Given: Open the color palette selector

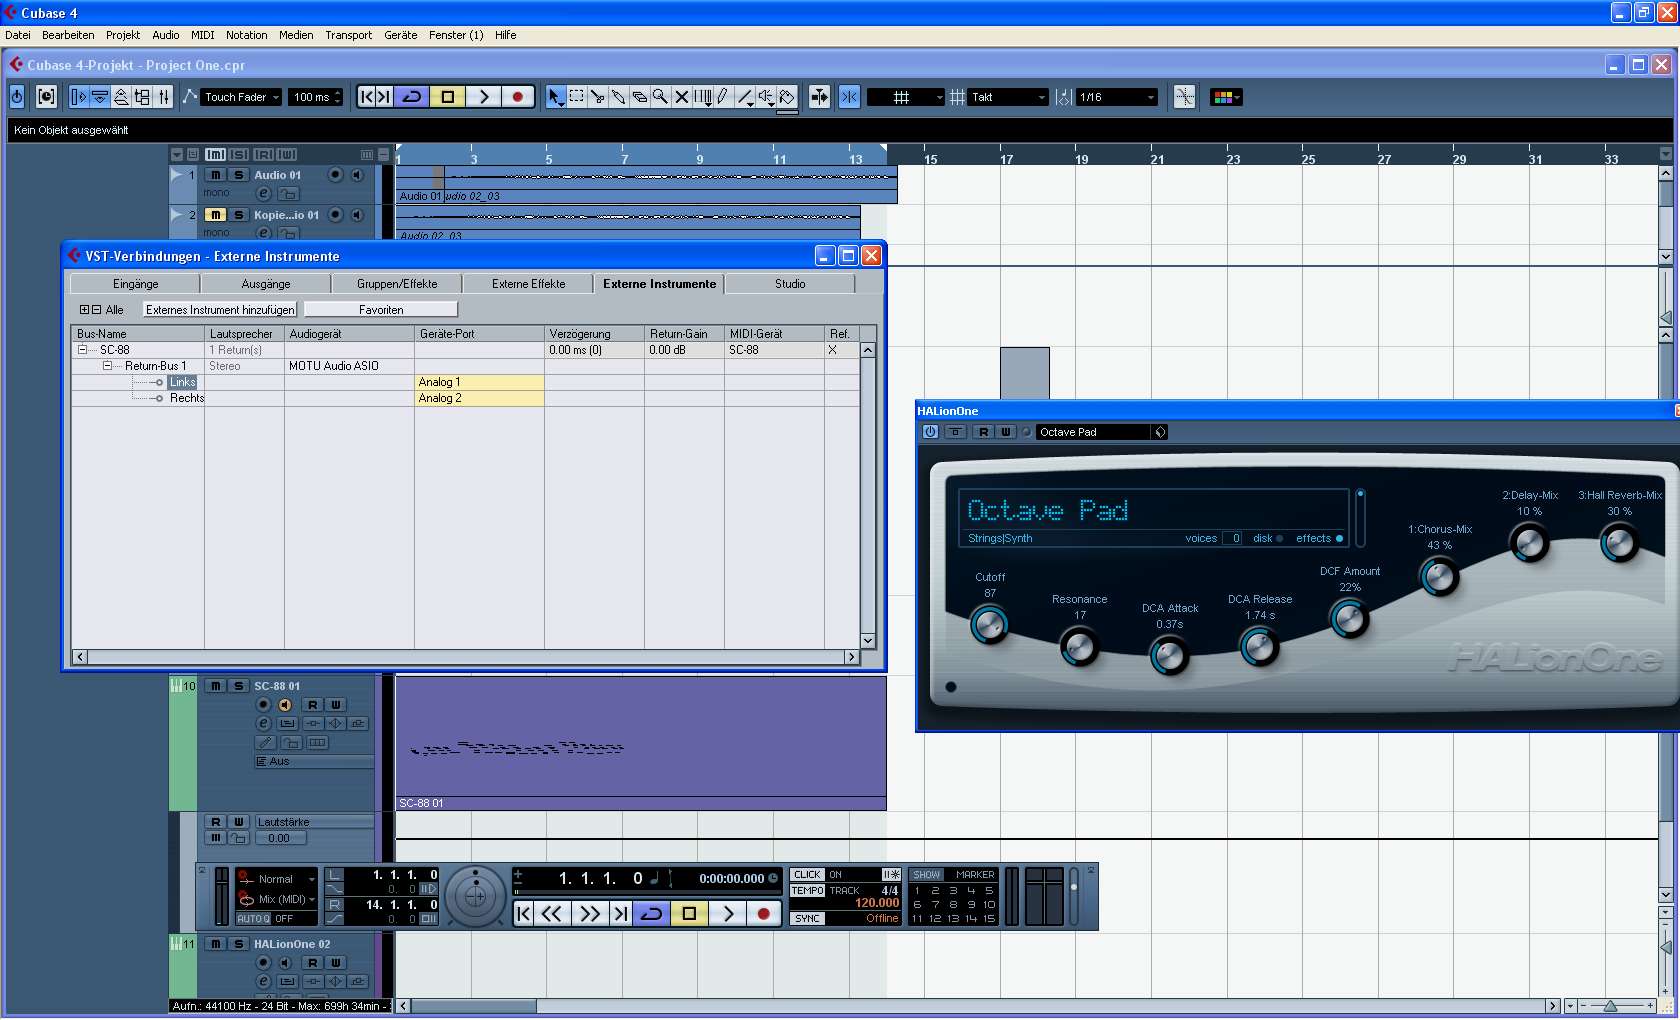Looking at the screenshot, I should 1226,97.
